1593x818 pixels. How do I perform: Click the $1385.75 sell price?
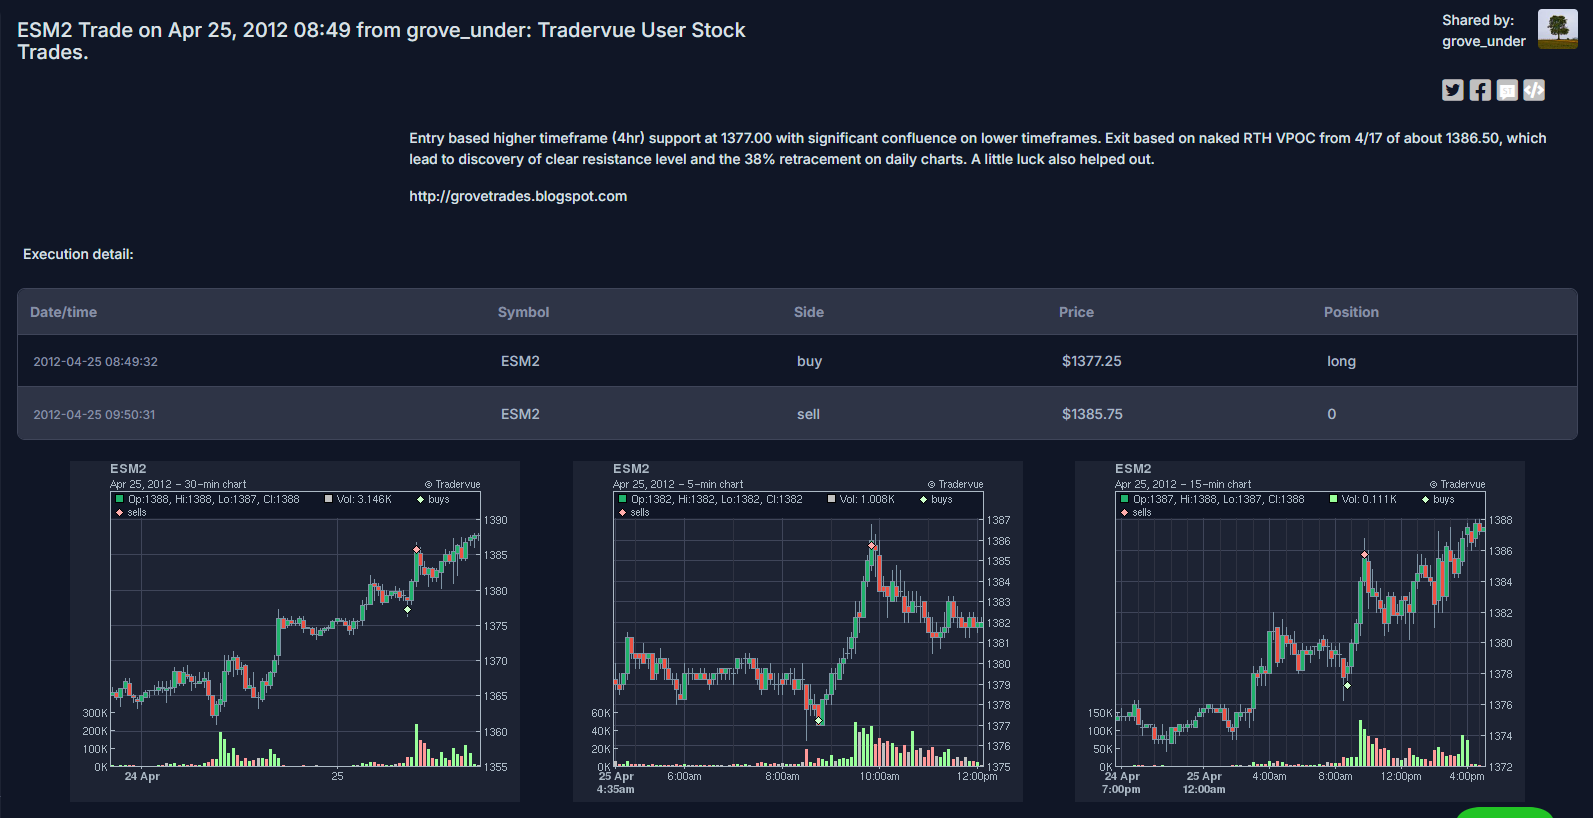[1092, 414]
